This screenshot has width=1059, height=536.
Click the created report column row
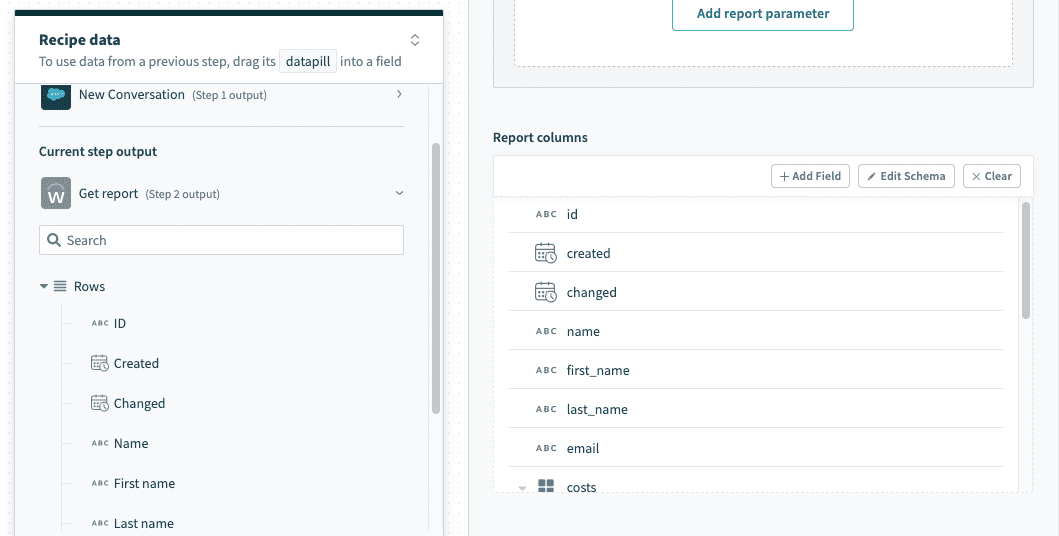click(x=756, y=253)
